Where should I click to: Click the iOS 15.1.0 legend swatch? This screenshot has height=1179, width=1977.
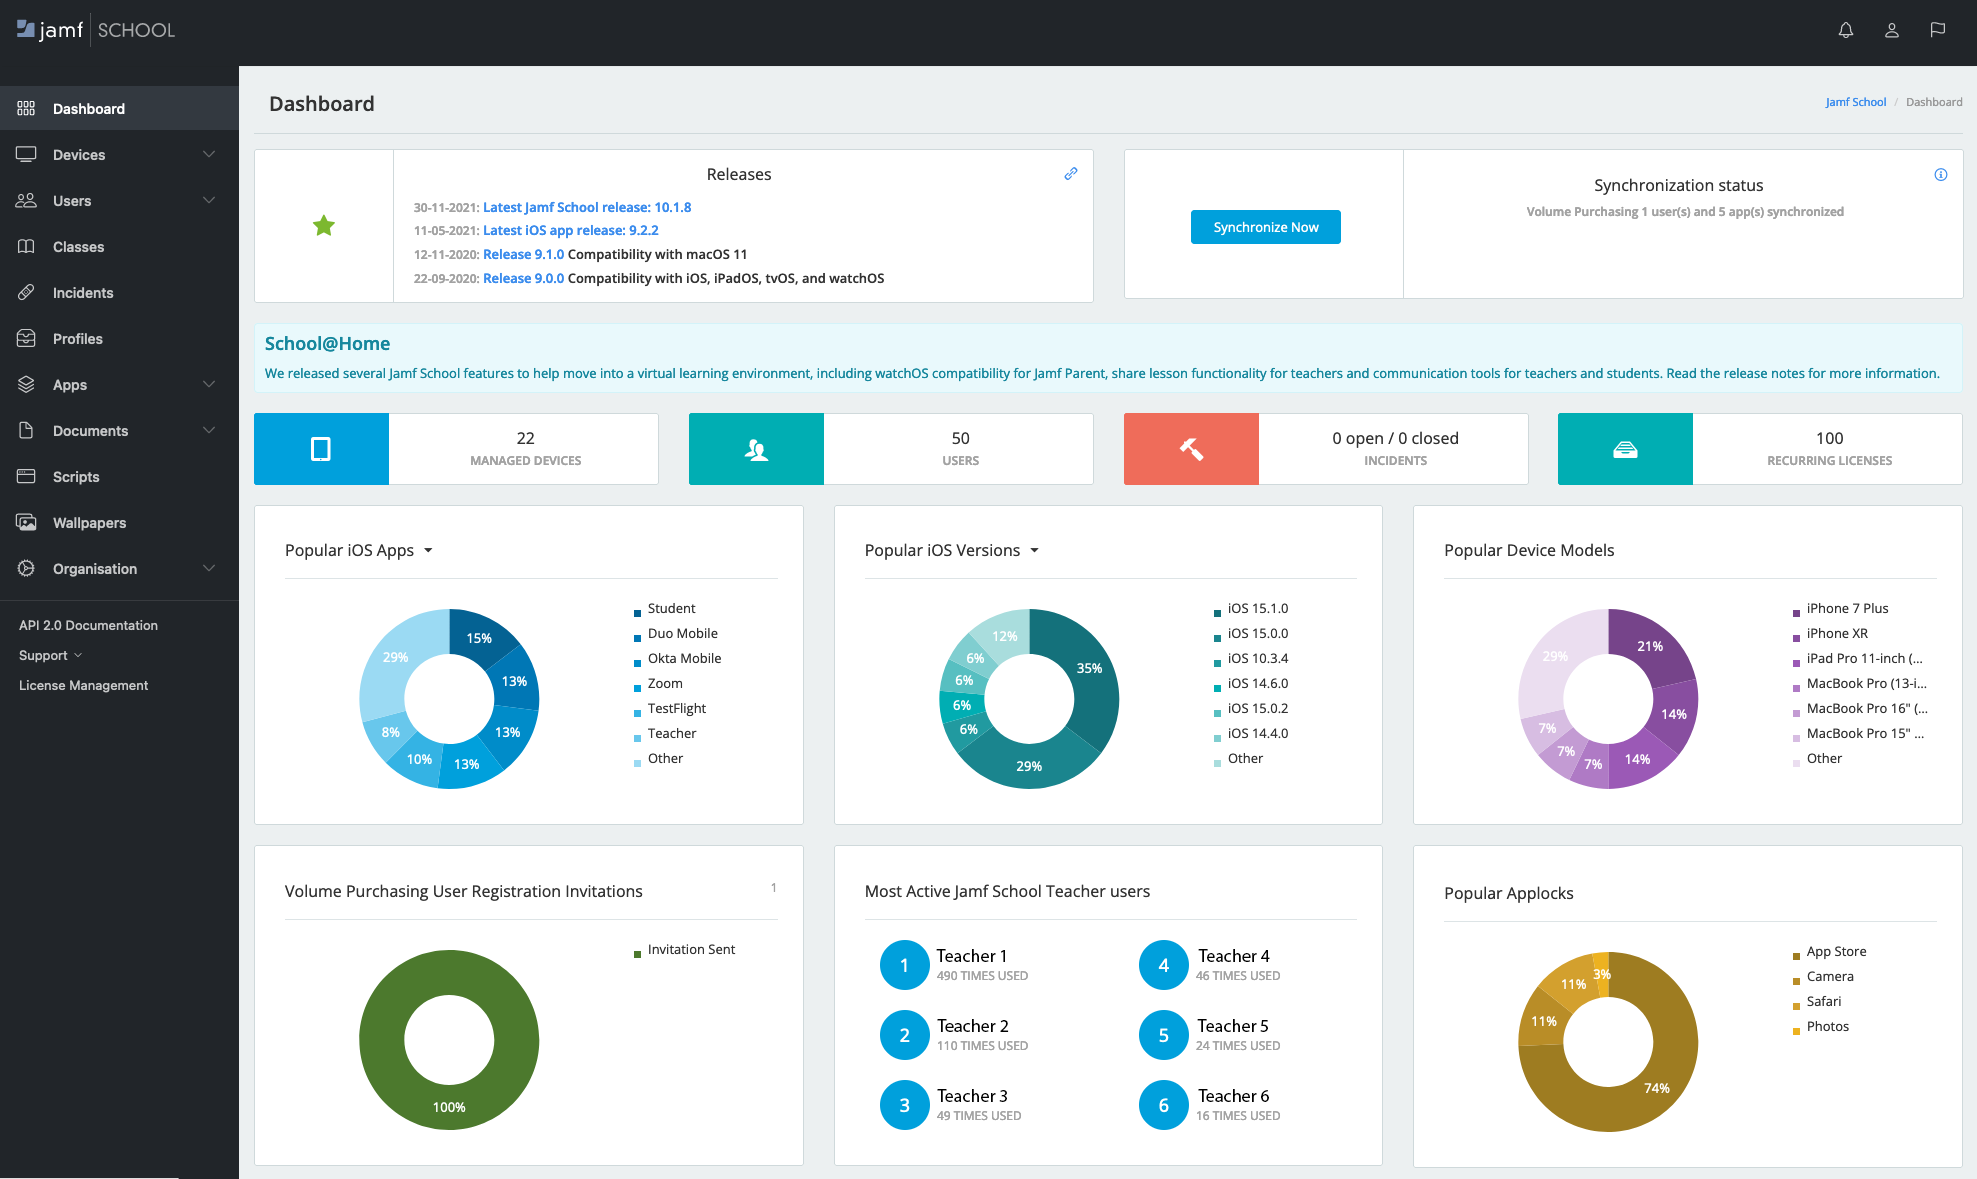click(x=1217, y=613)
